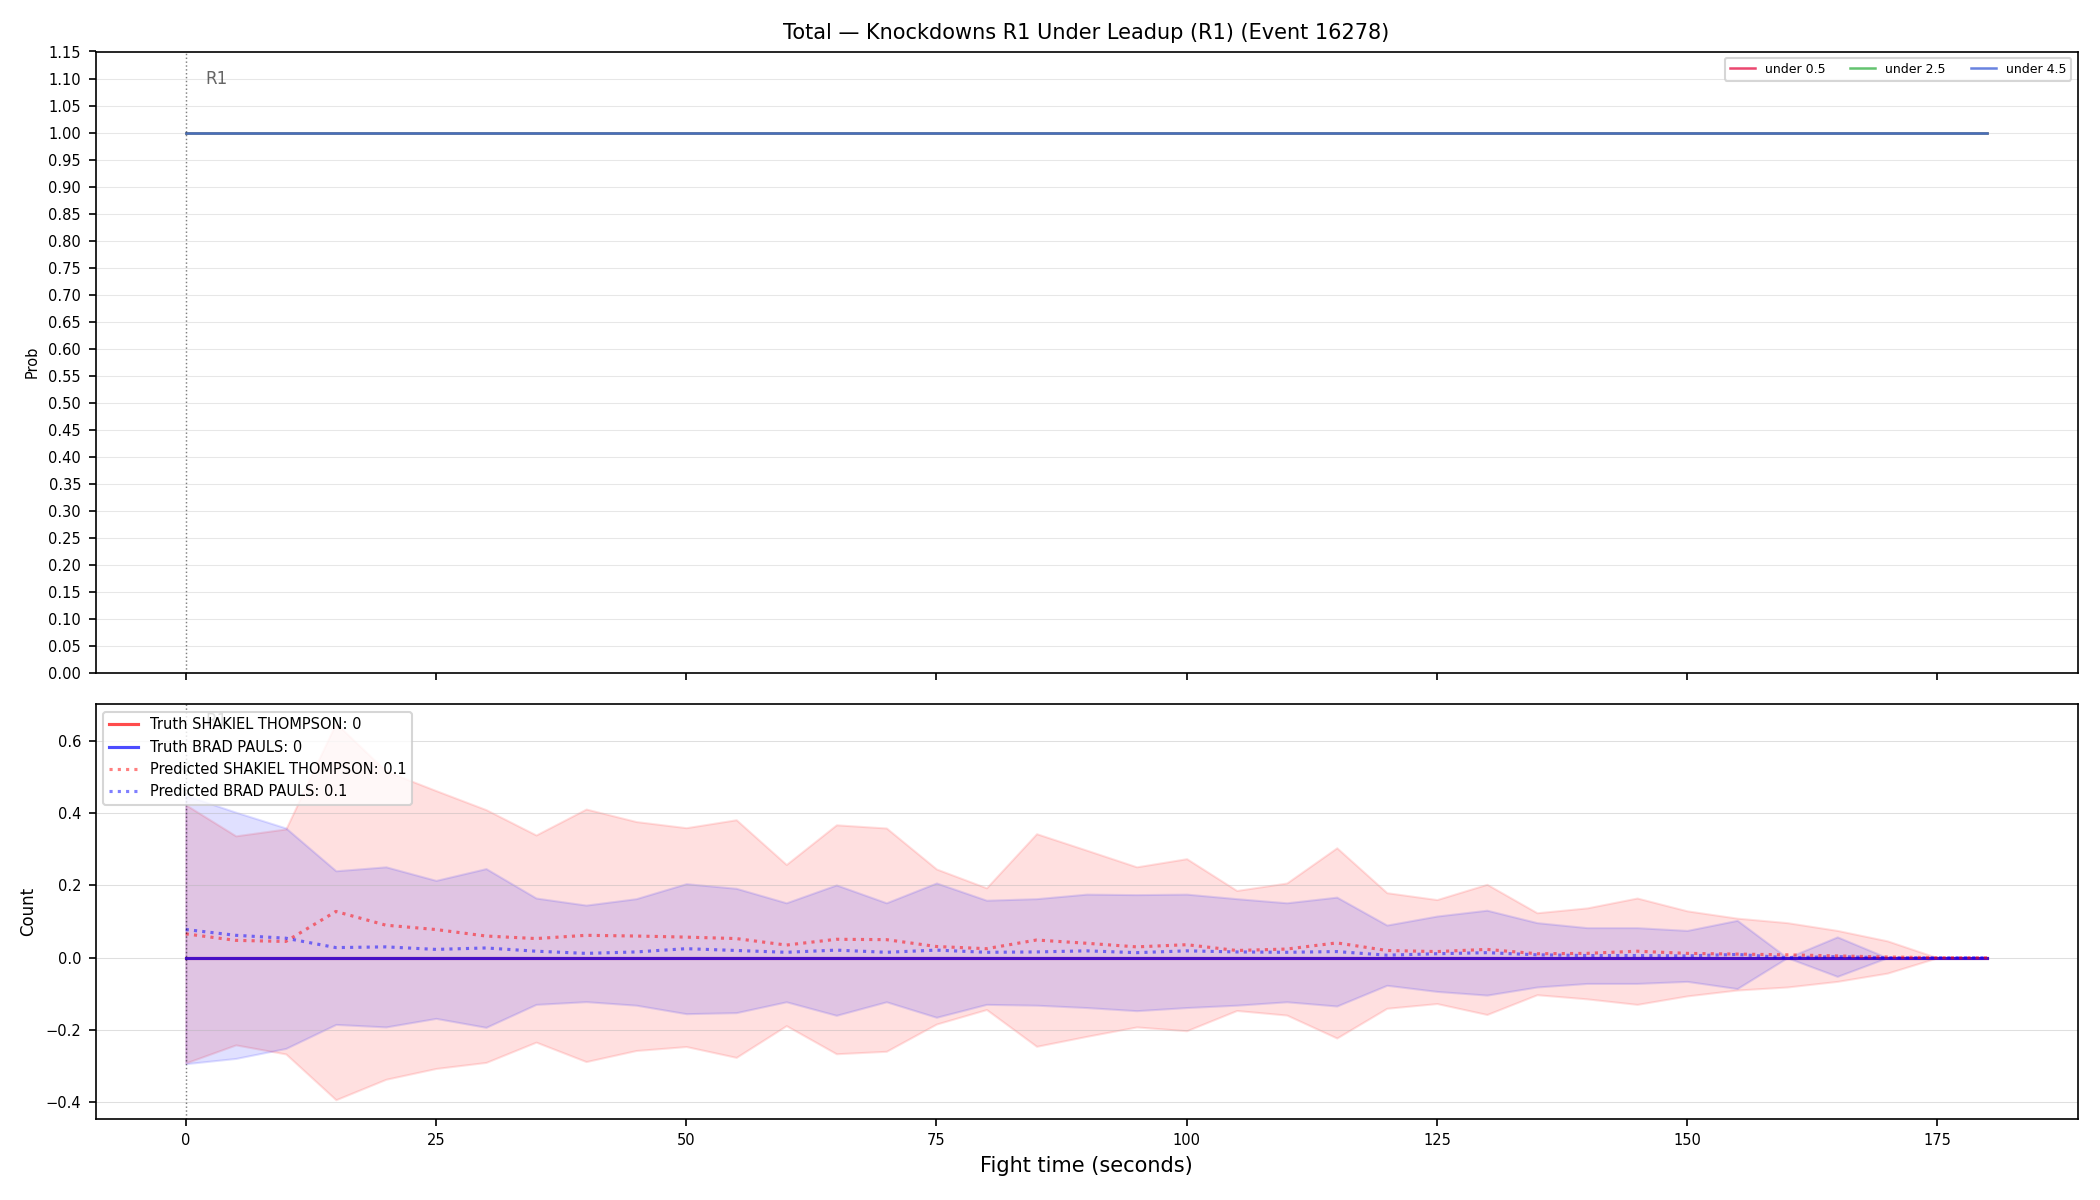Click the 1.00 tick on the Prob axis
The width and height of the screenshot is (2100, 1200).
pyautogui.click(x=65, y=133)
